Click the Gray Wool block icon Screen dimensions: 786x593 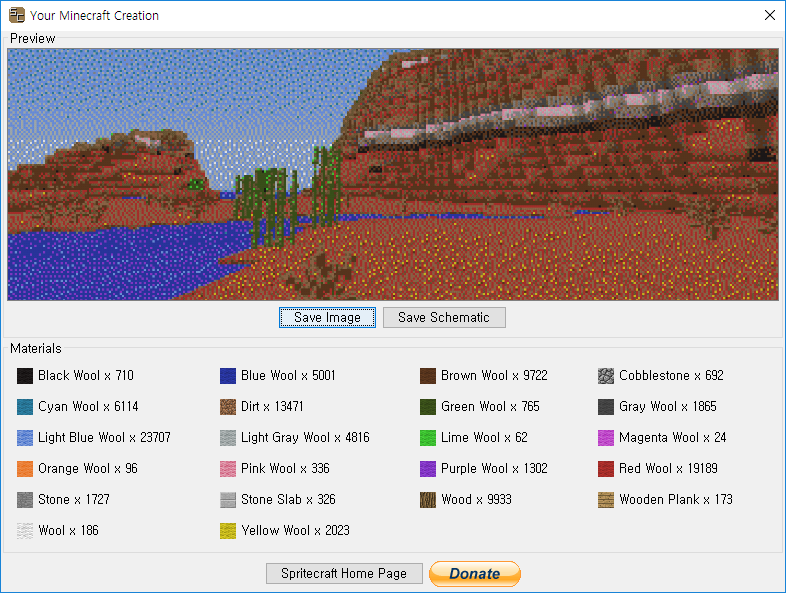[606, 407]
